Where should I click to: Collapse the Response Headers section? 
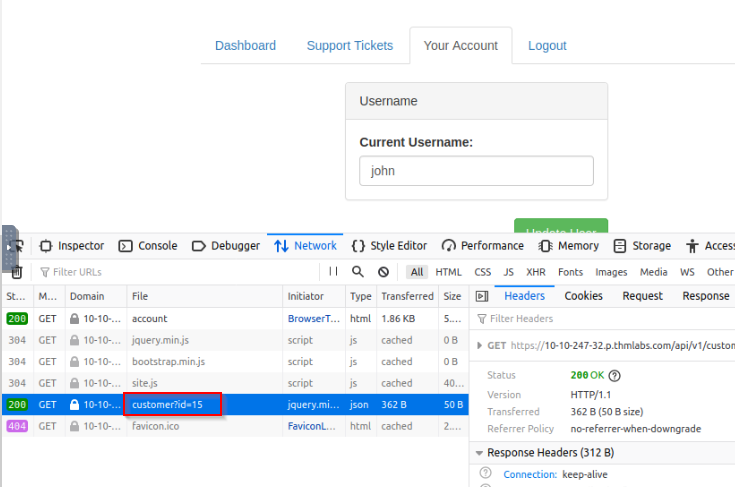tap(479, 453)
